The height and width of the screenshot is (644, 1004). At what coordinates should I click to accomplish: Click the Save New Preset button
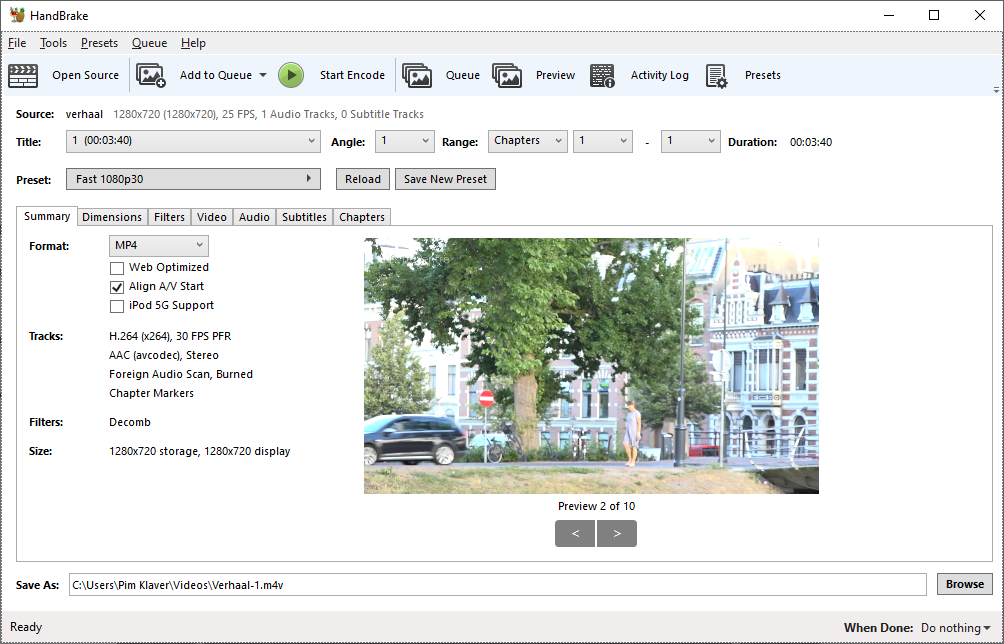445,179
